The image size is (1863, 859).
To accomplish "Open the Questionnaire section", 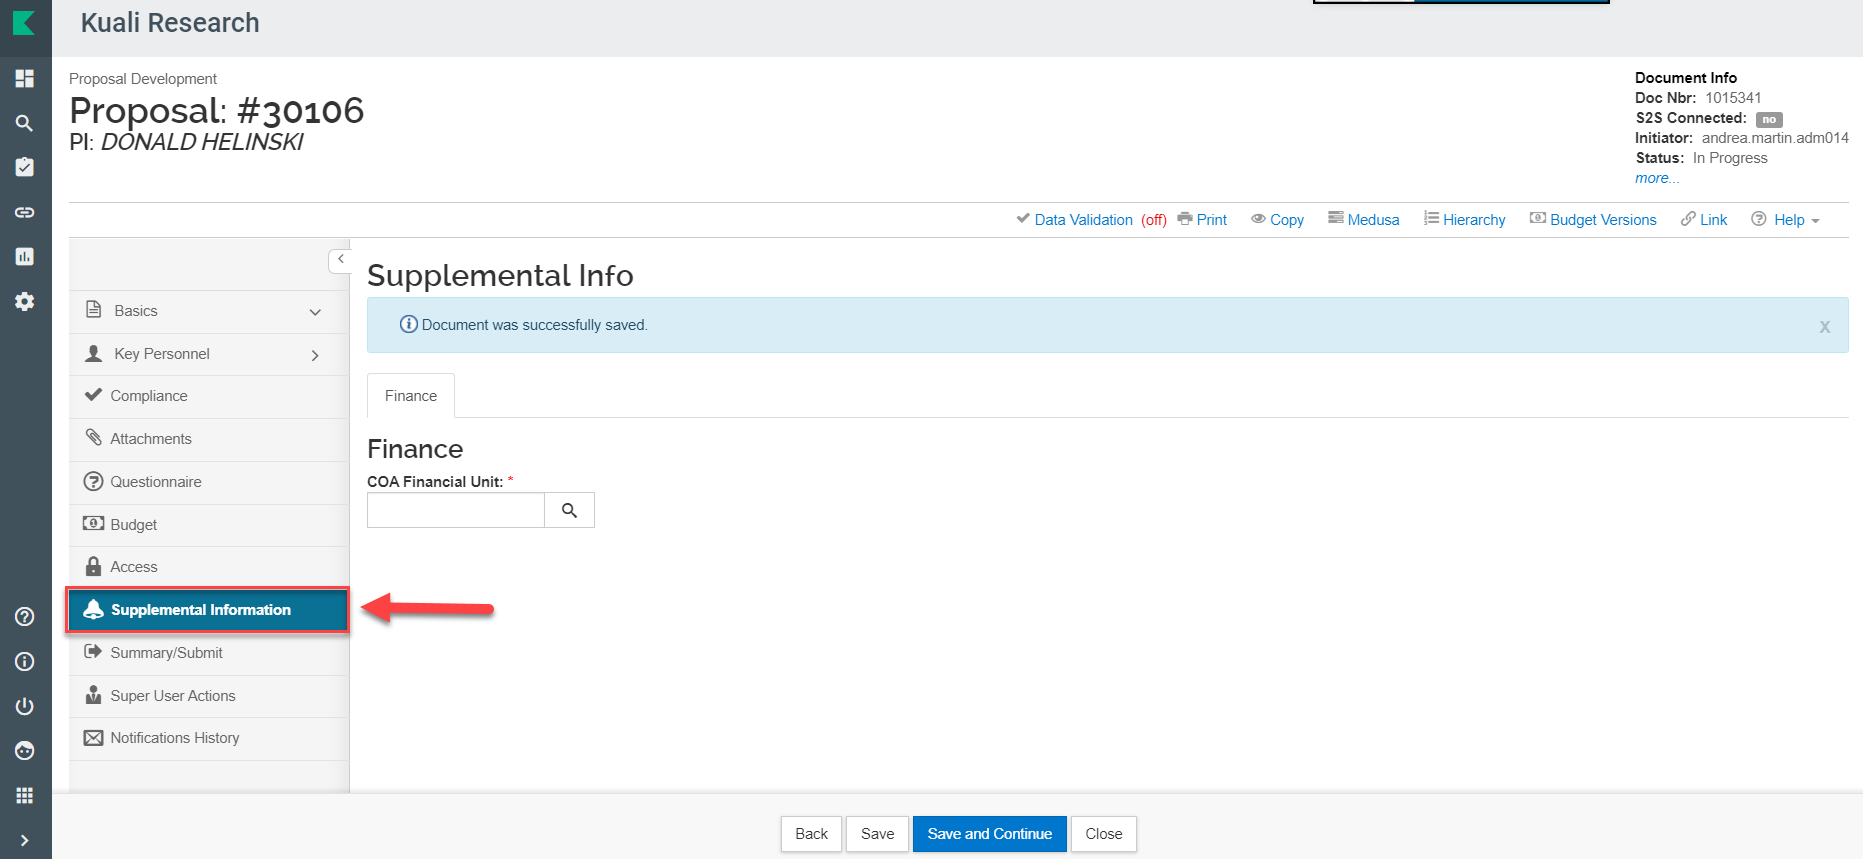I will click(x=209, y=482).
